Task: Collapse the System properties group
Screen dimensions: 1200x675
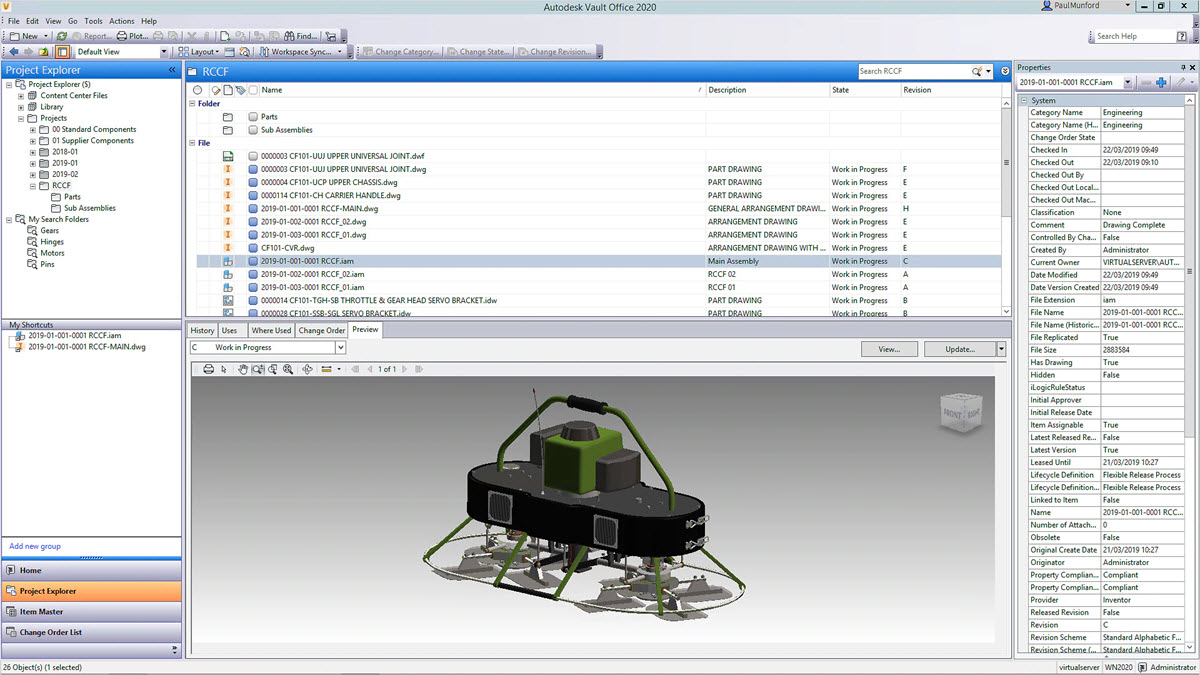Action: coord(1023,100)
